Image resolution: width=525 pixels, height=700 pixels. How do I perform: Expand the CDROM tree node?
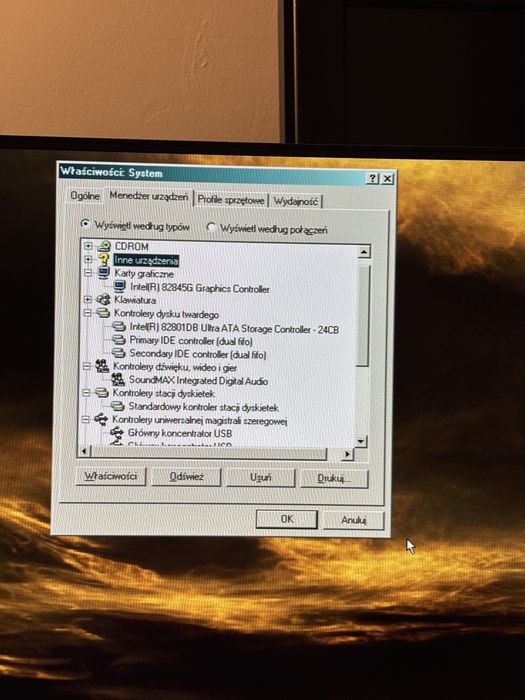pos(88,246)
